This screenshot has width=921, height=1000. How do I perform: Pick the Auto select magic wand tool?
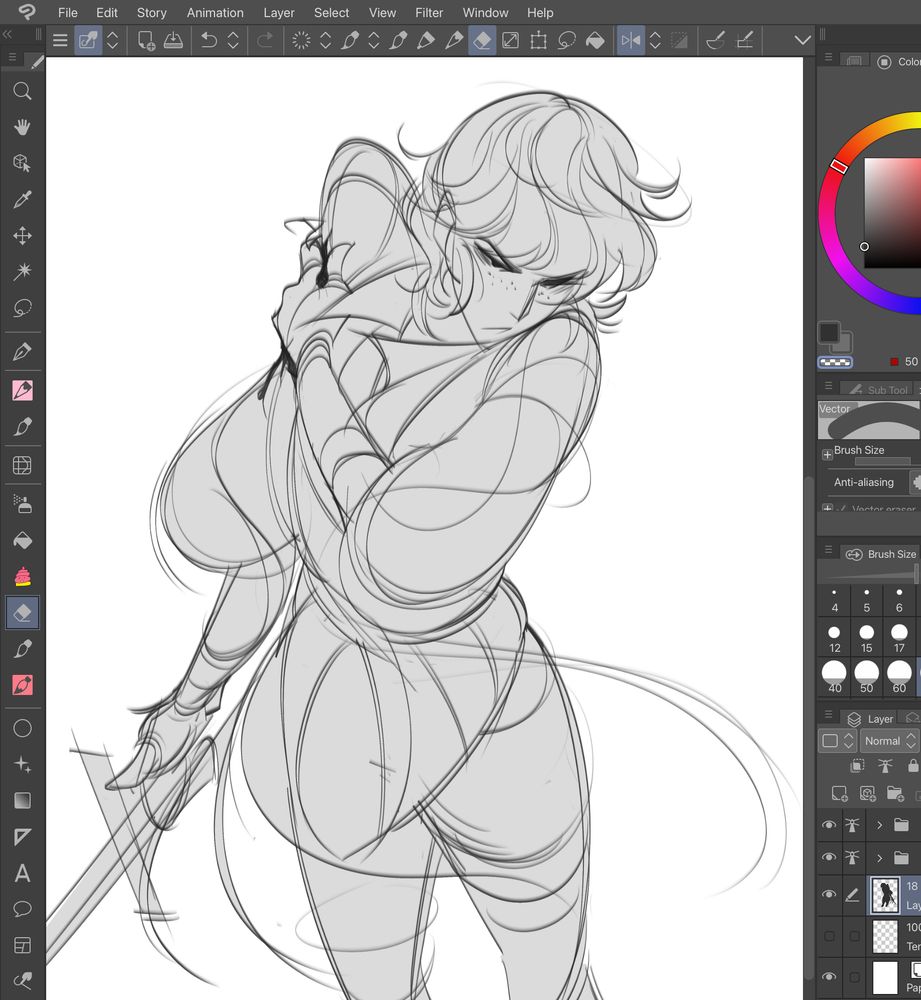click(22, 271)
